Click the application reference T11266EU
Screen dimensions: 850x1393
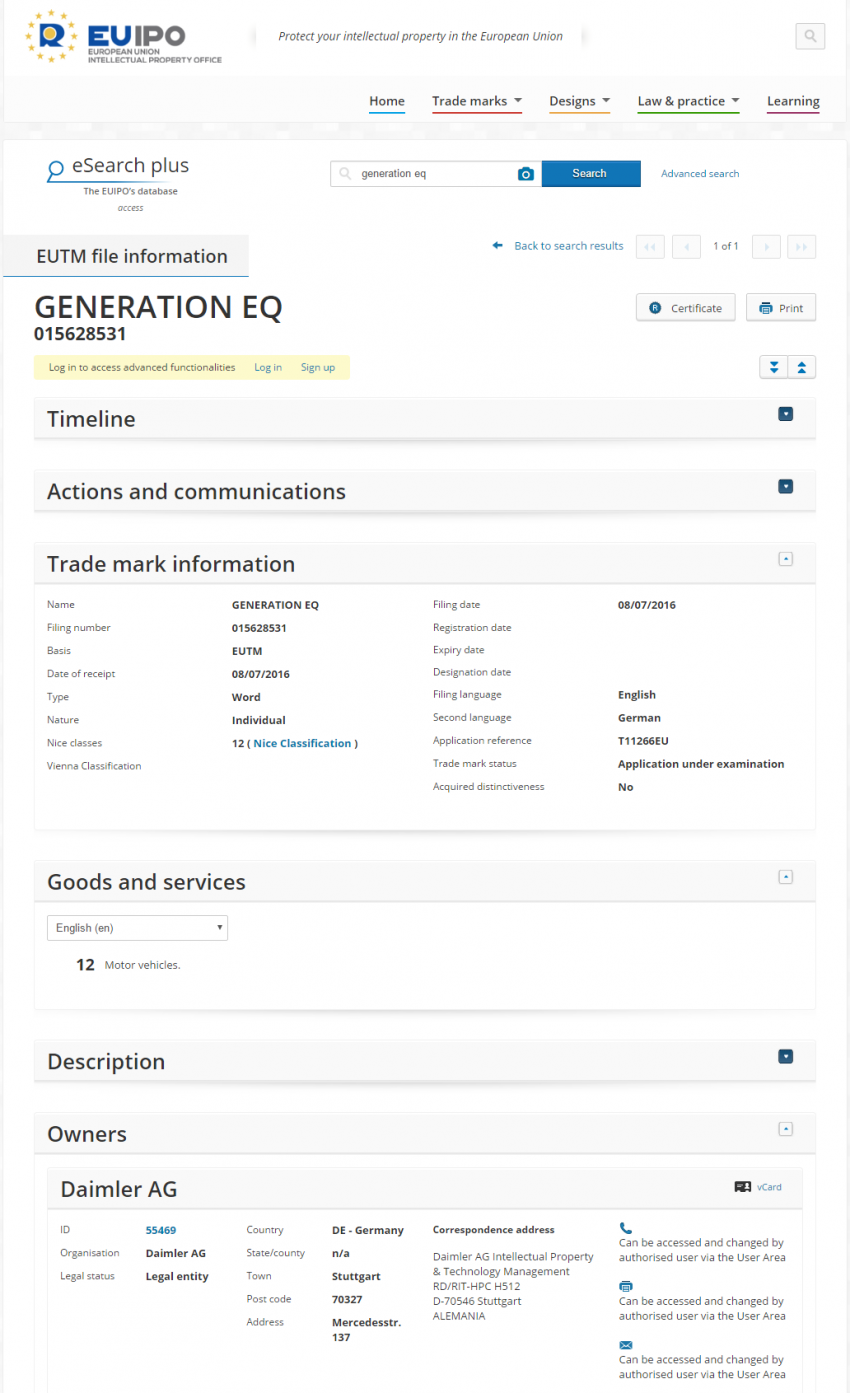click(643, 741)
